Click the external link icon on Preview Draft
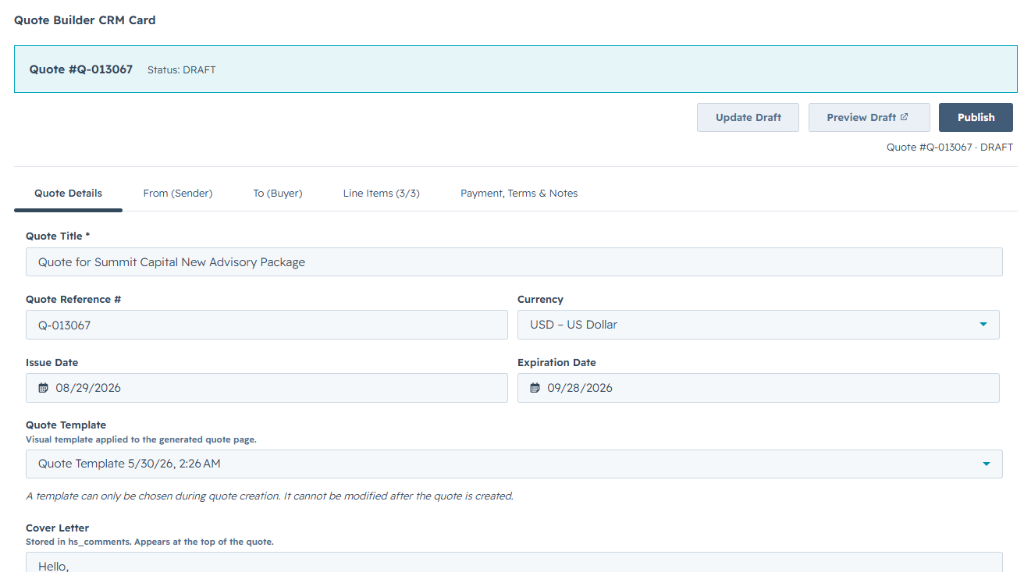This screenshot has height=572, width=1024. point(904,117)
